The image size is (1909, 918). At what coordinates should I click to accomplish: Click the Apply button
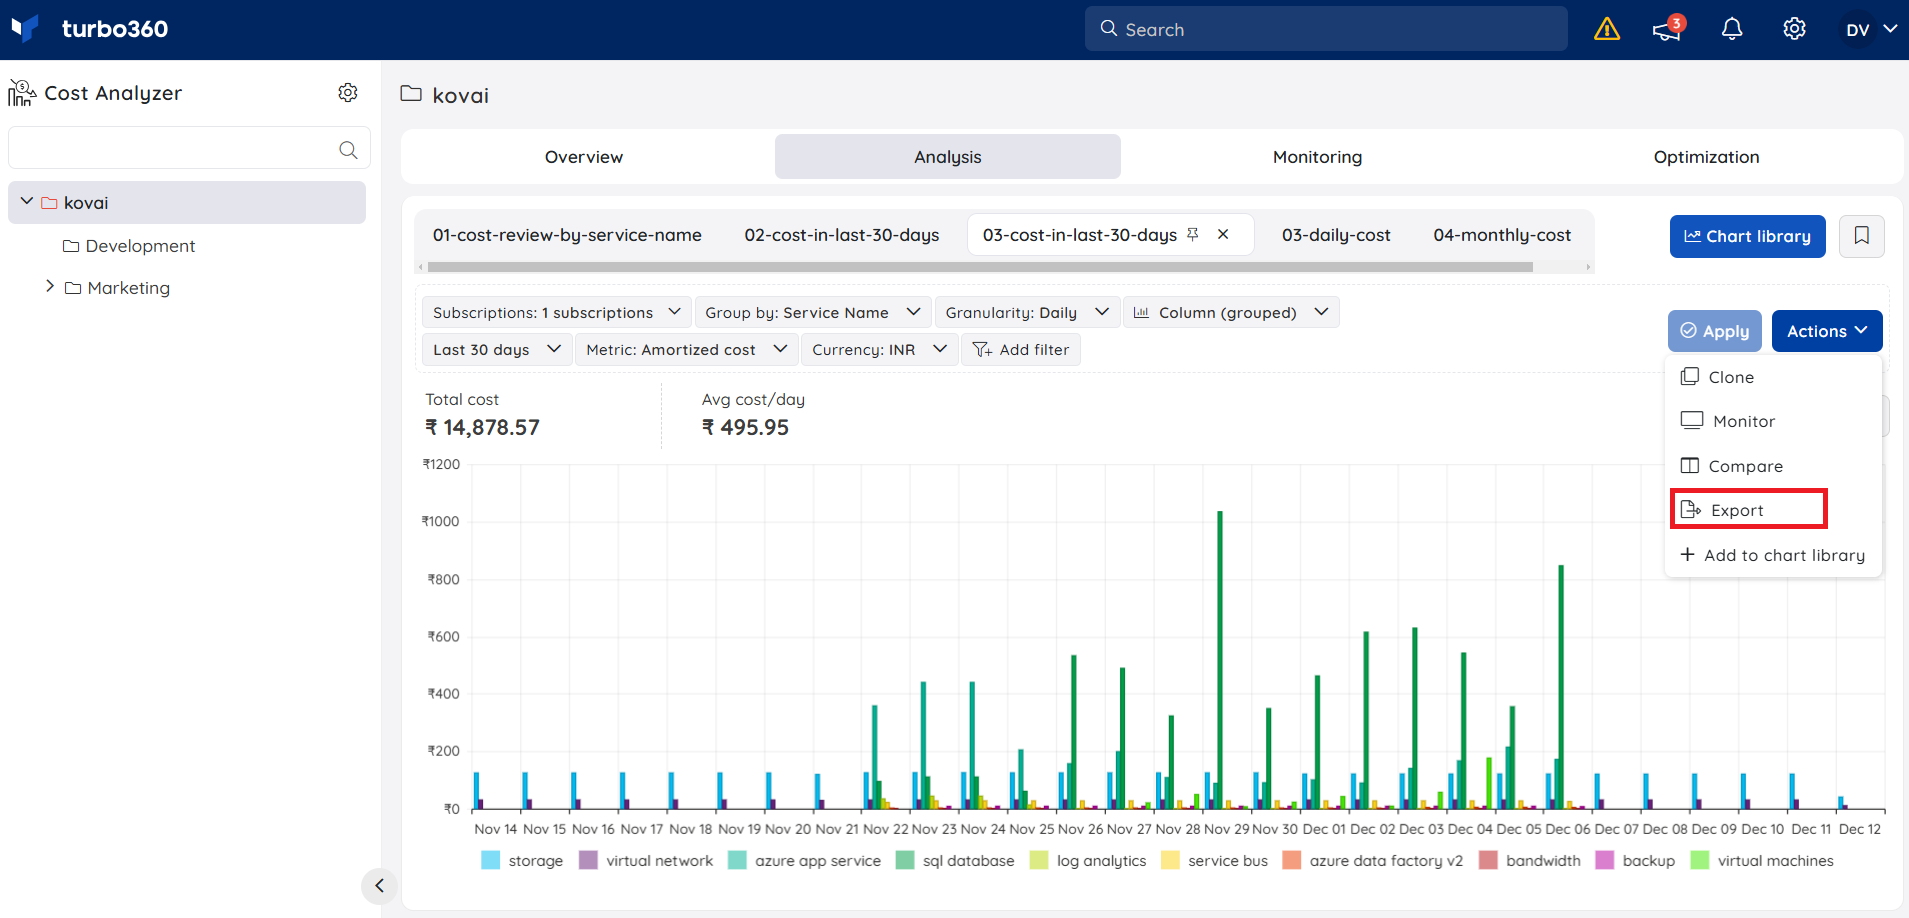1715,331
